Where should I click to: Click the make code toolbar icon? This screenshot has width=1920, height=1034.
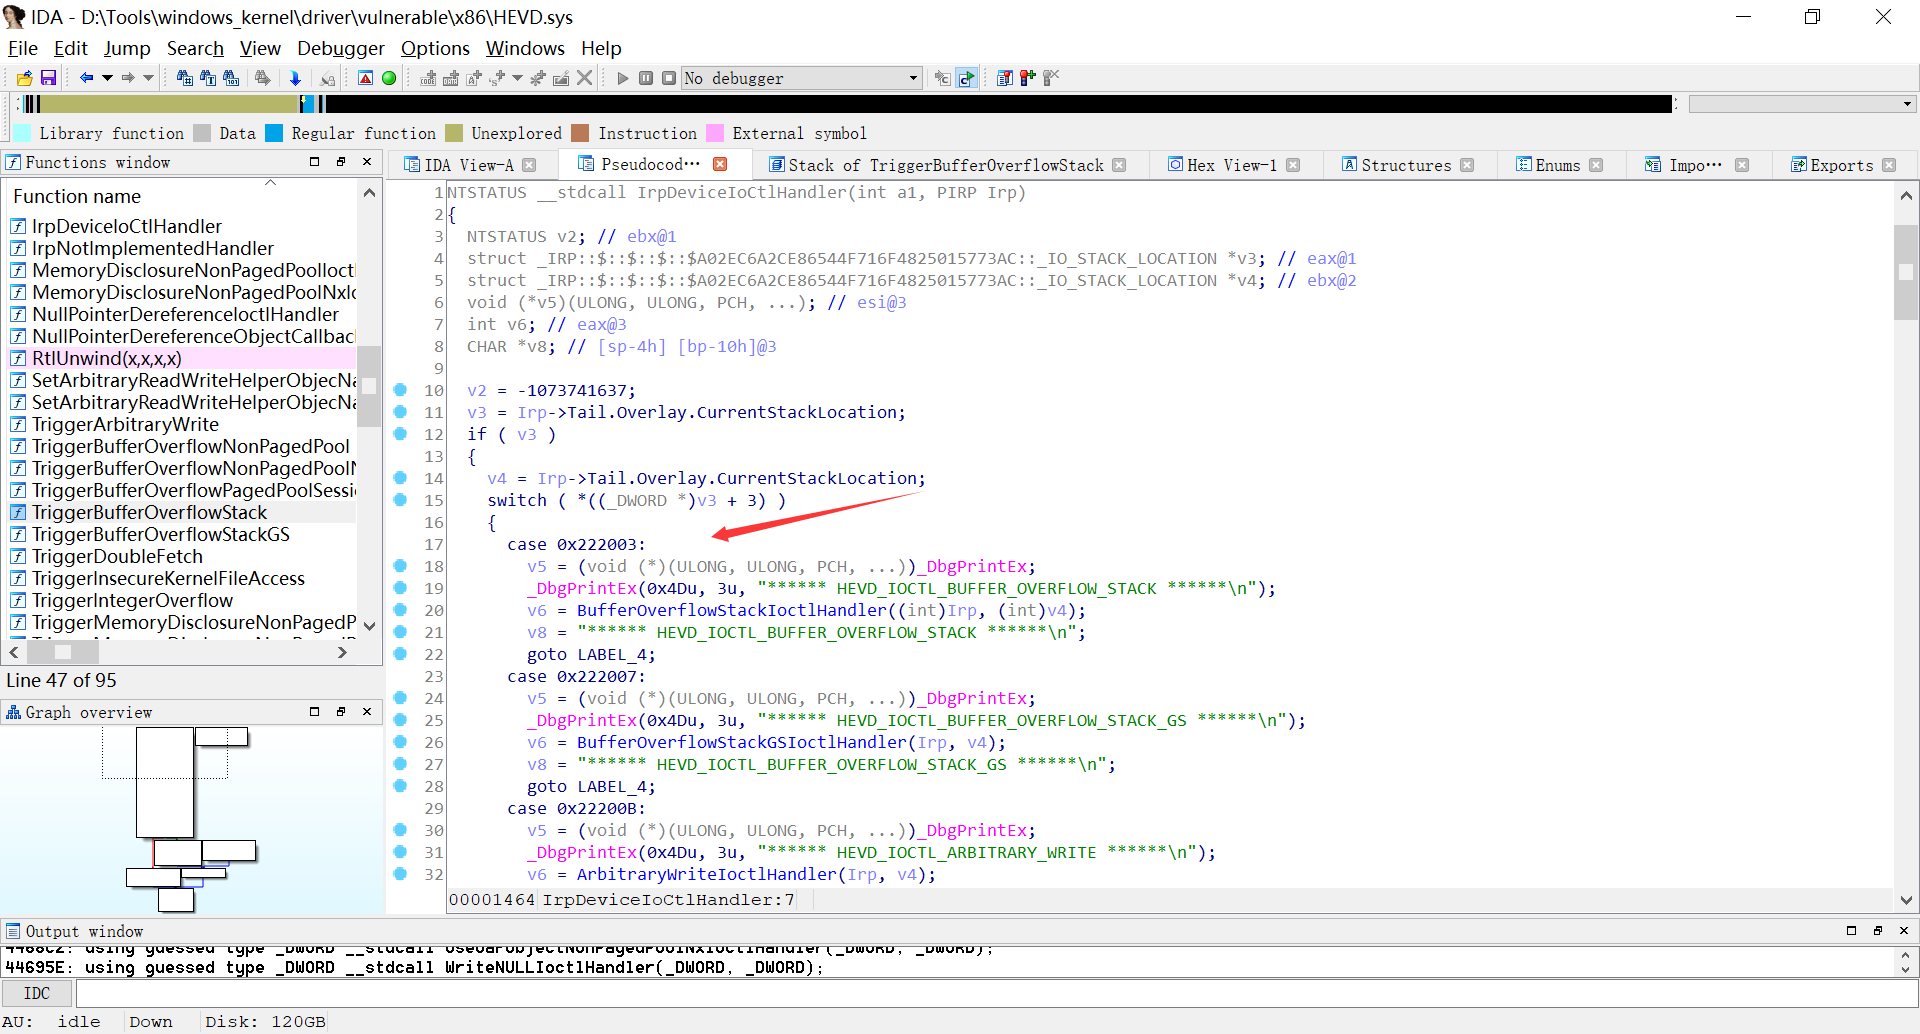429,78
